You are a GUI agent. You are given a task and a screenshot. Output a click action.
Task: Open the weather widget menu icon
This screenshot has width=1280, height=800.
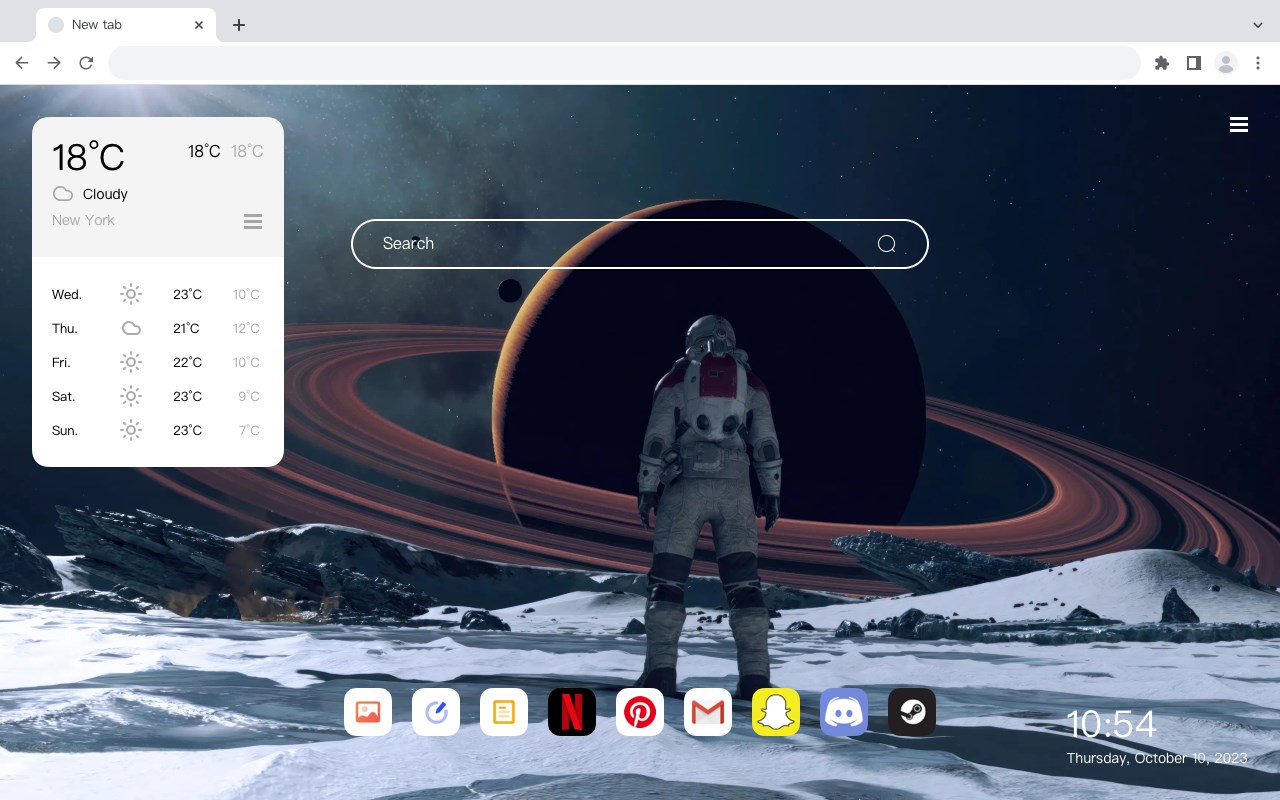tap(253, 221)
